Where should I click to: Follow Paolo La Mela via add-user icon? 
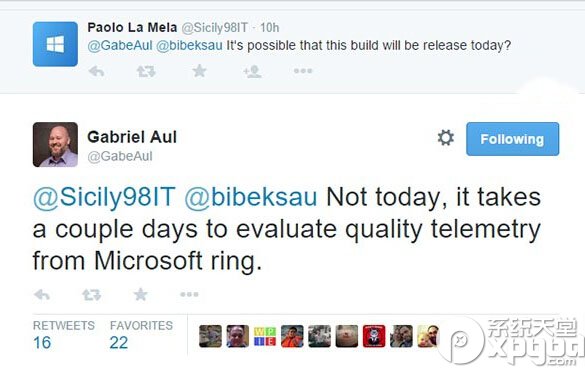coord(252,71)
